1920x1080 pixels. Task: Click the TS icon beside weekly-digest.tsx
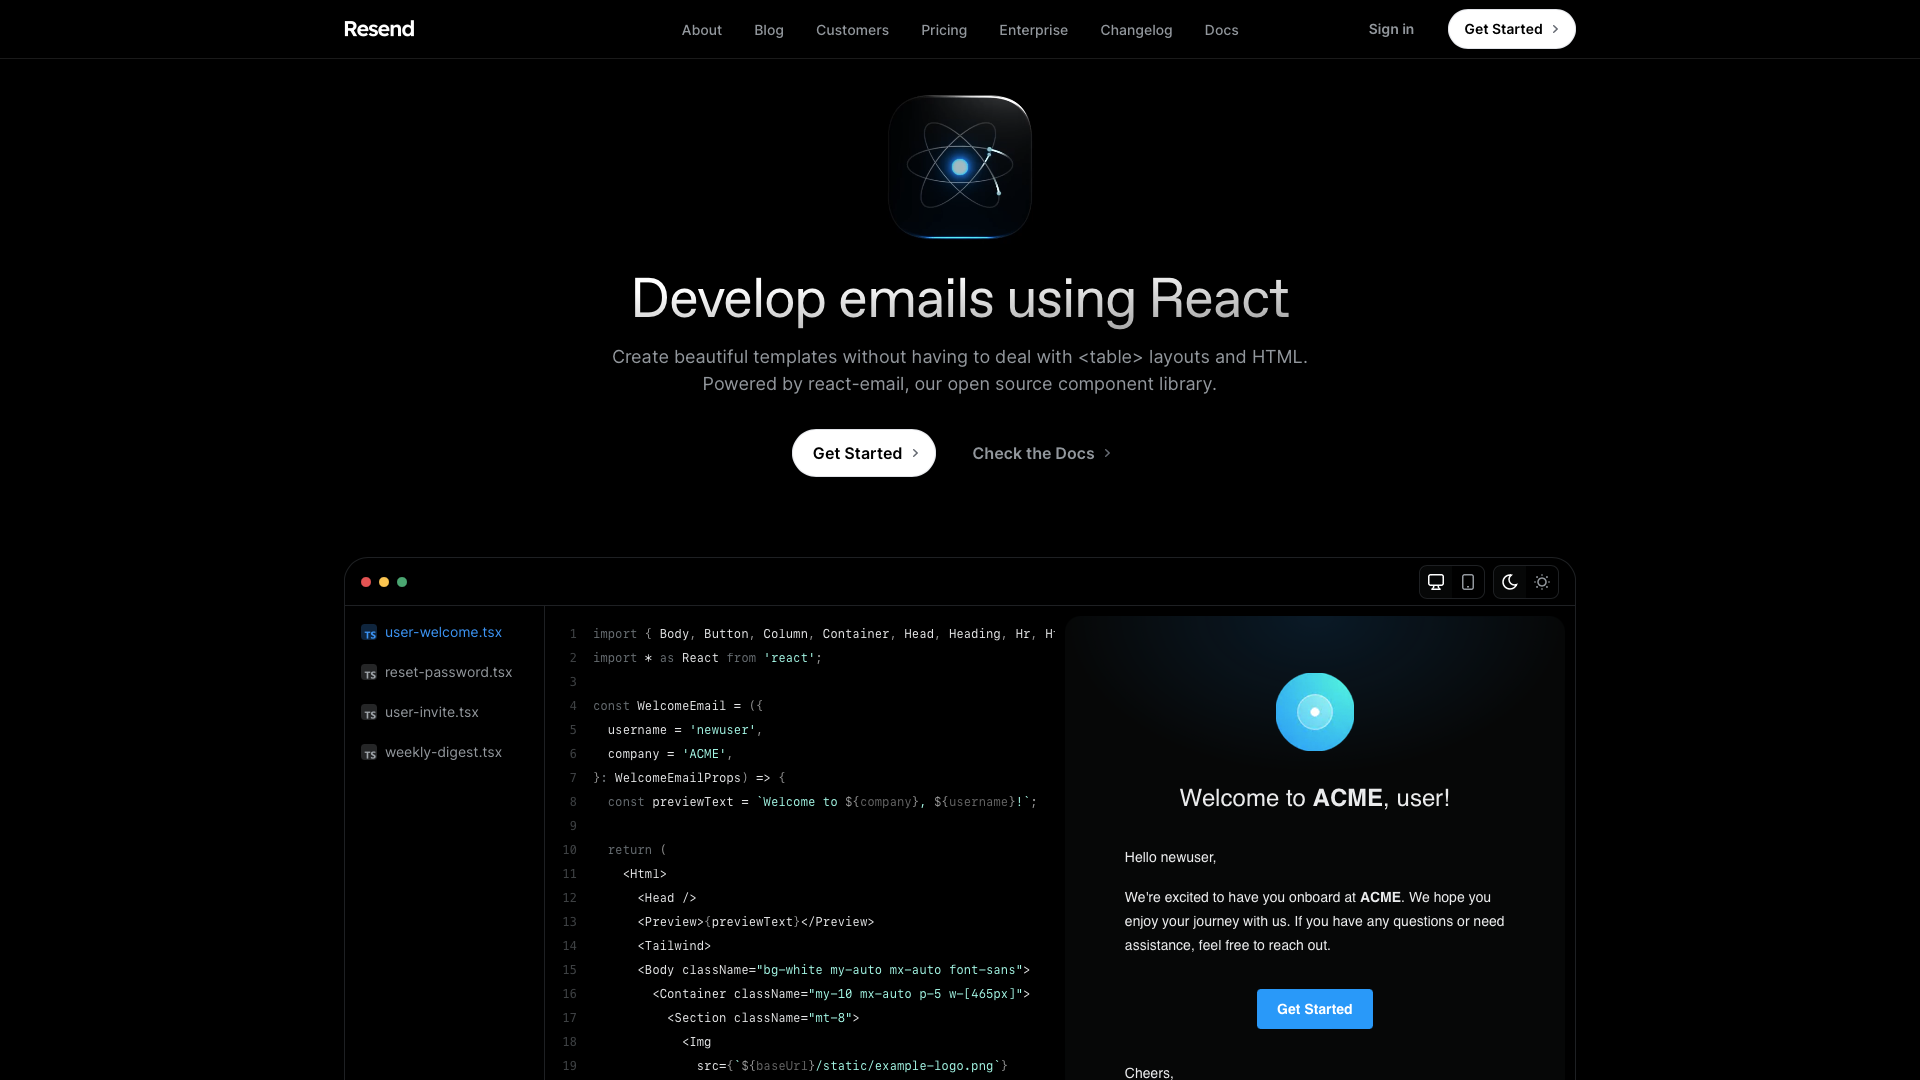point(369,753)
